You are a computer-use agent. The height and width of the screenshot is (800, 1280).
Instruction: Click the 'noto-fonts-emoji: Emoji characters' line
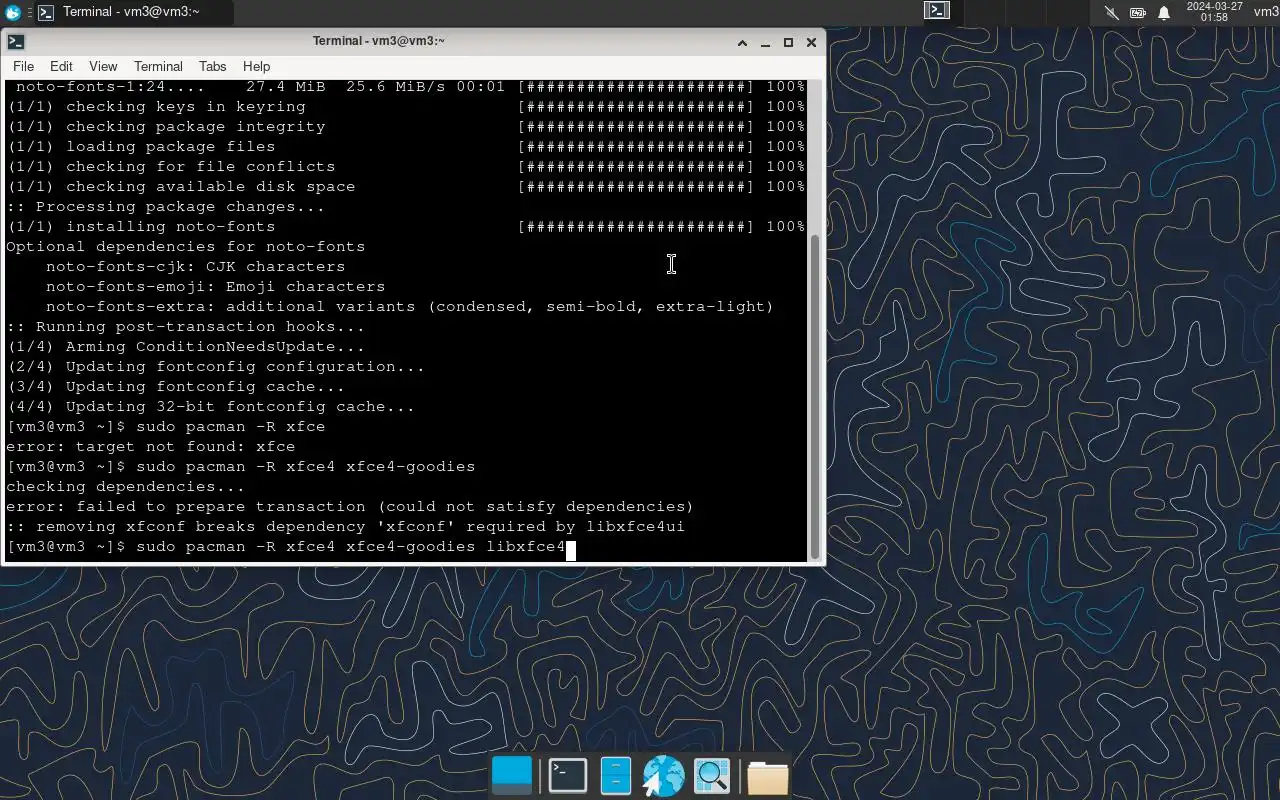point(215,287)
